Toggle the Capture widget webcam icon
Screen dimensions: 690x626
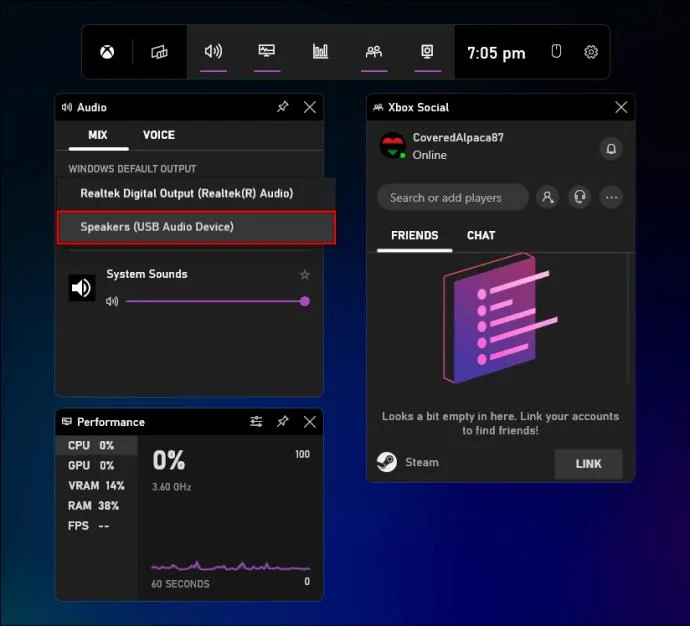coord(427,51)
